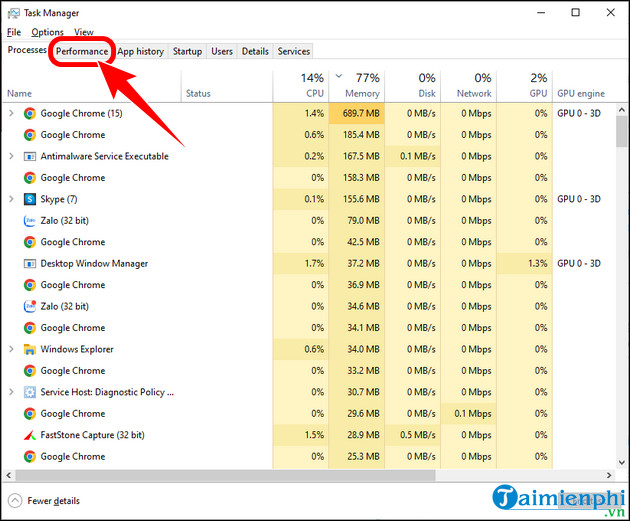Click the horizontal scrollbar thumb
The image size is (630, 521).
(x=225, y=475)
